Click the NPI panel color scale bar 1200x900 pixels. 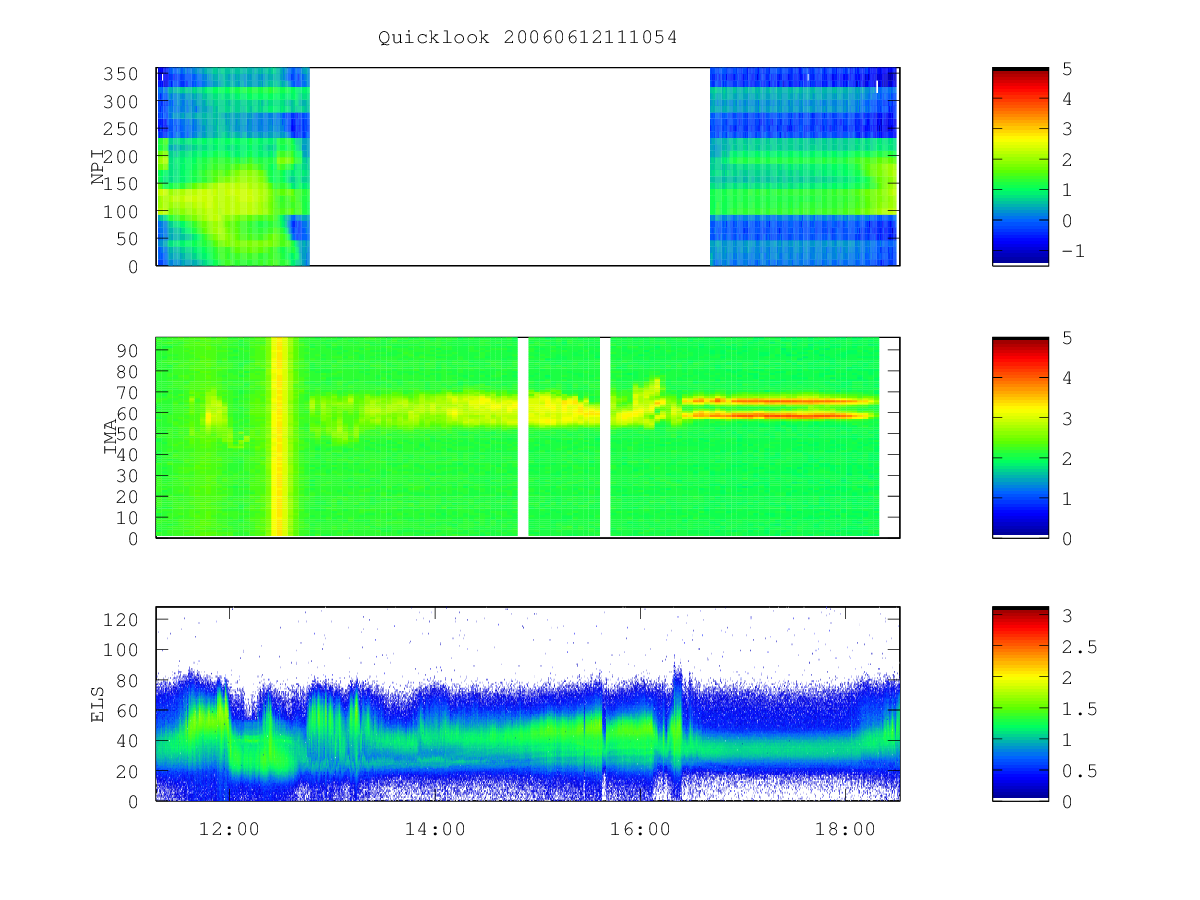[x=1020, y=167]
